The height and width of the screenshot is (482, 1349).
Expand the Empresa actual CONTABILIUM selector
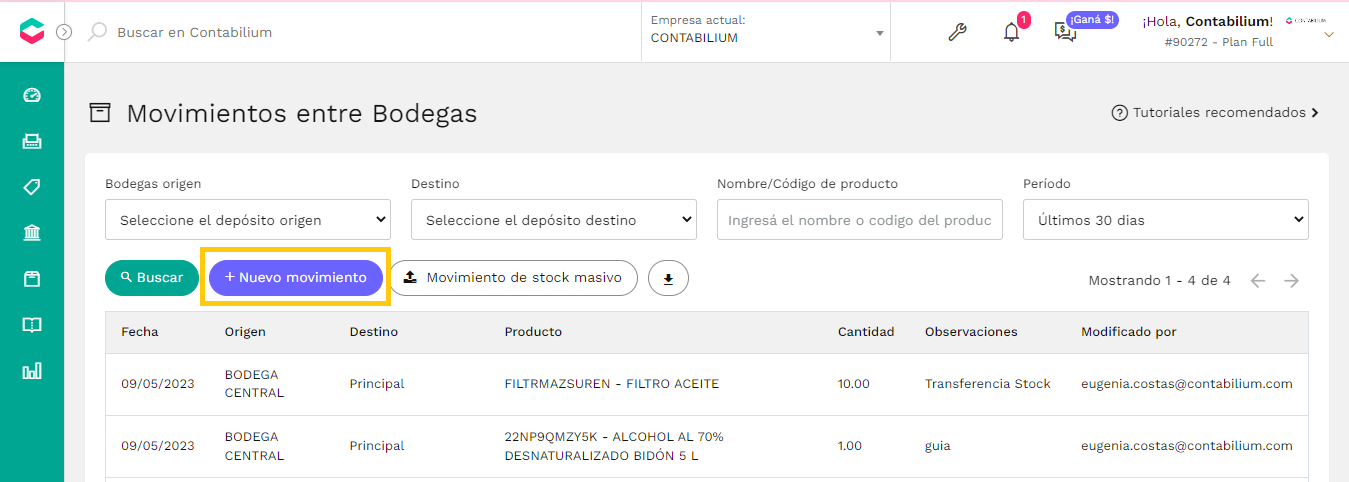pyautogui.click(x=767, y=32)
